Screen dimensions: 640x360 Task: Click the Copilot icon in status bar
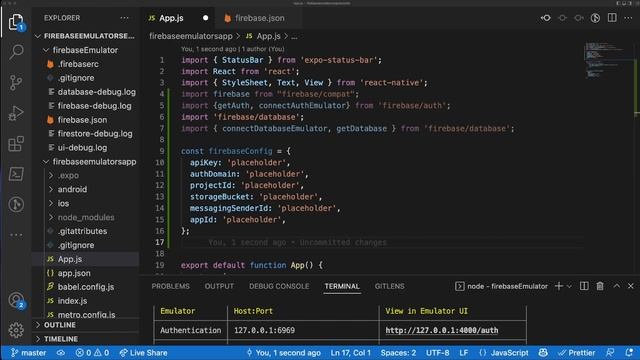click(x=543, y=352)
